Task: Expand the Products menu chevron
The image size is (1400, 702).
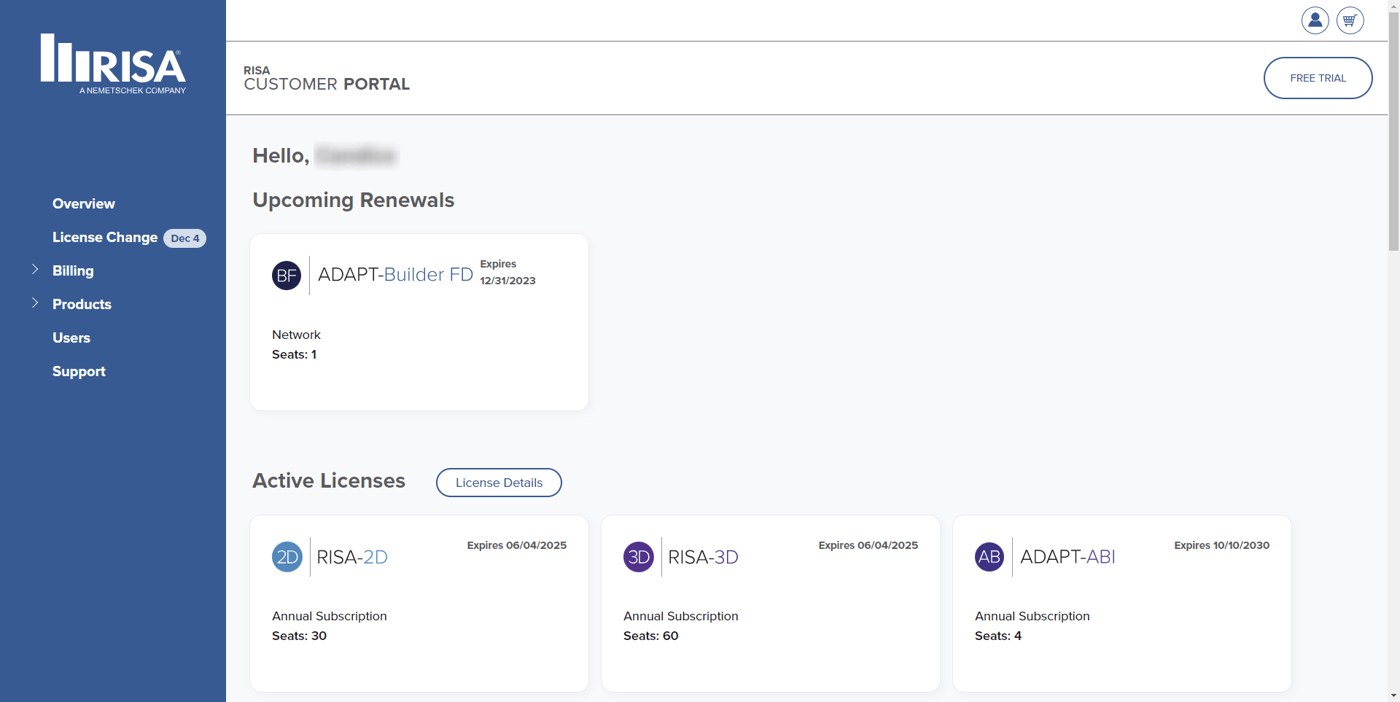Action: click(35, 303)
